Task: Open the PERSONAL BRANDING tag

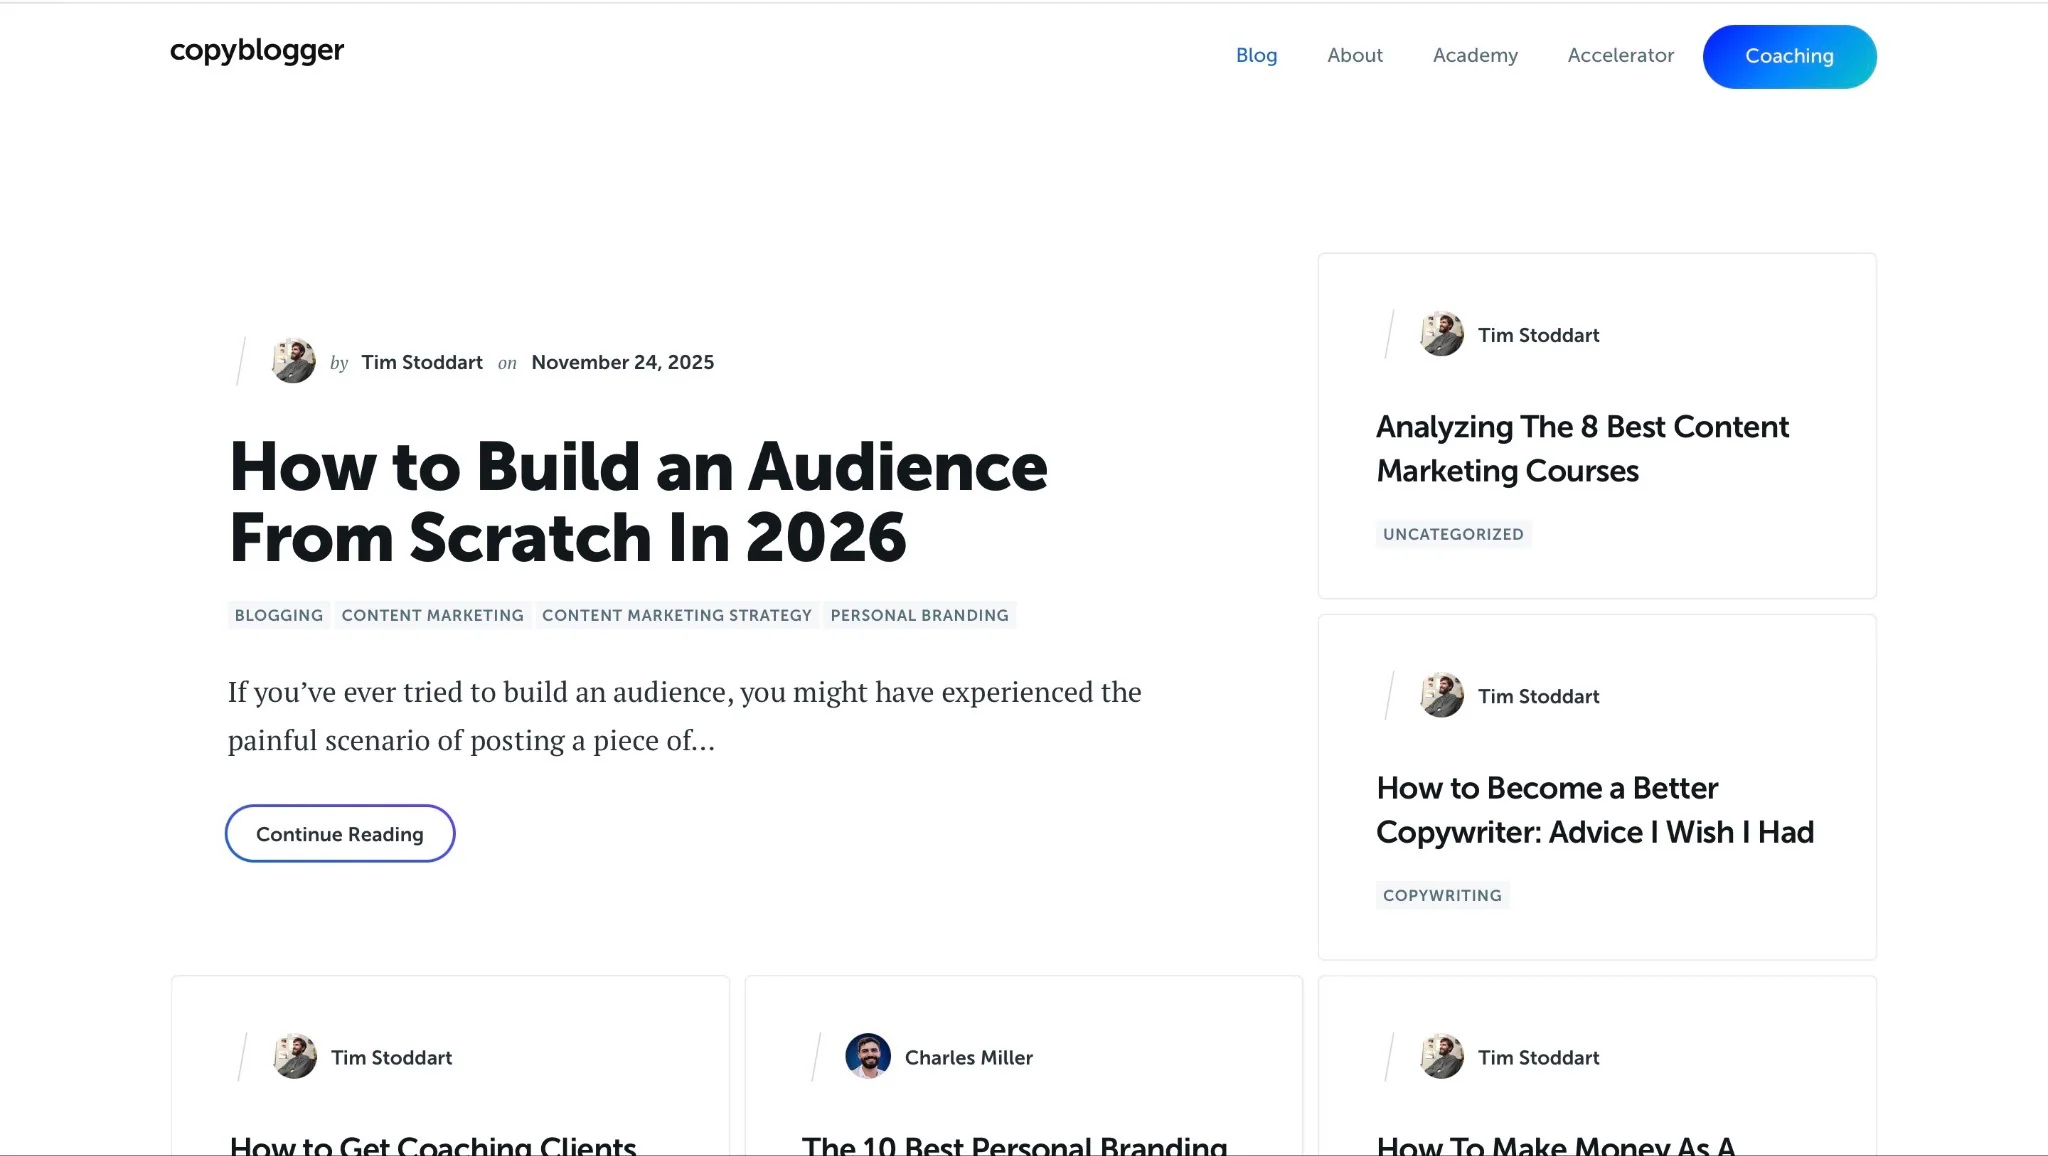Action: (919, 615)
